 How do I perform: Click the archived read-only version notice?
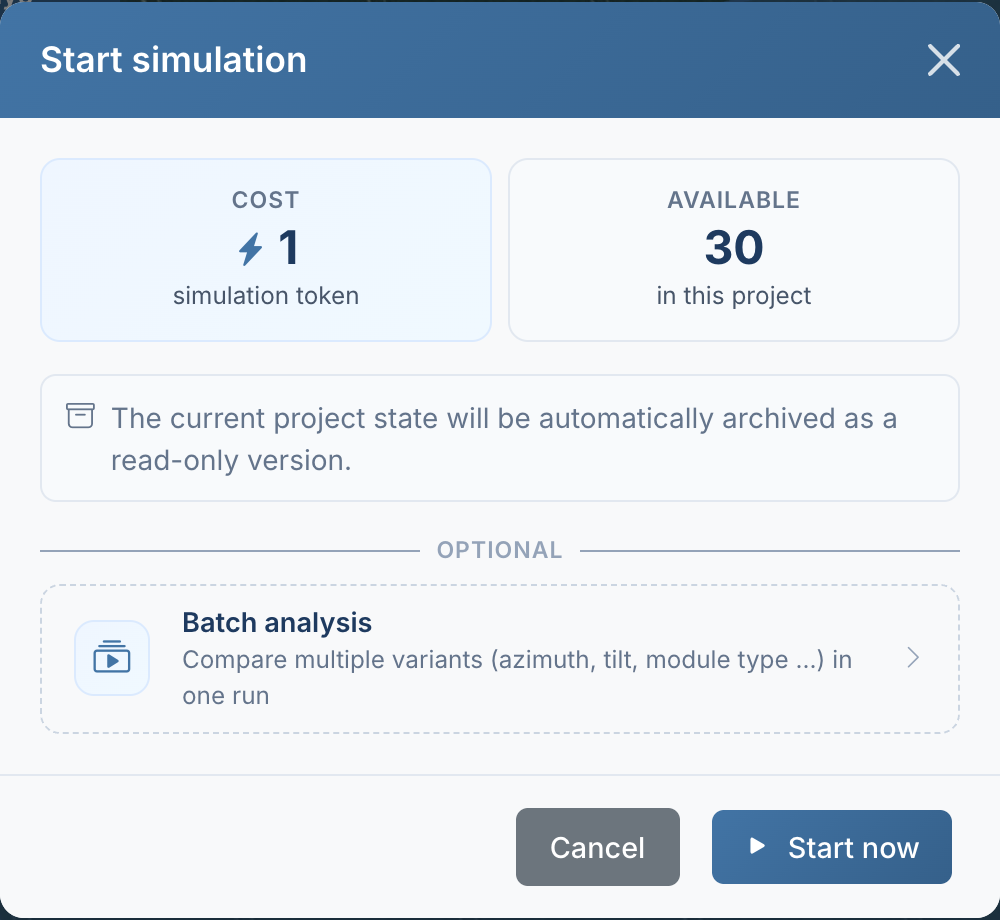(500, 438)
